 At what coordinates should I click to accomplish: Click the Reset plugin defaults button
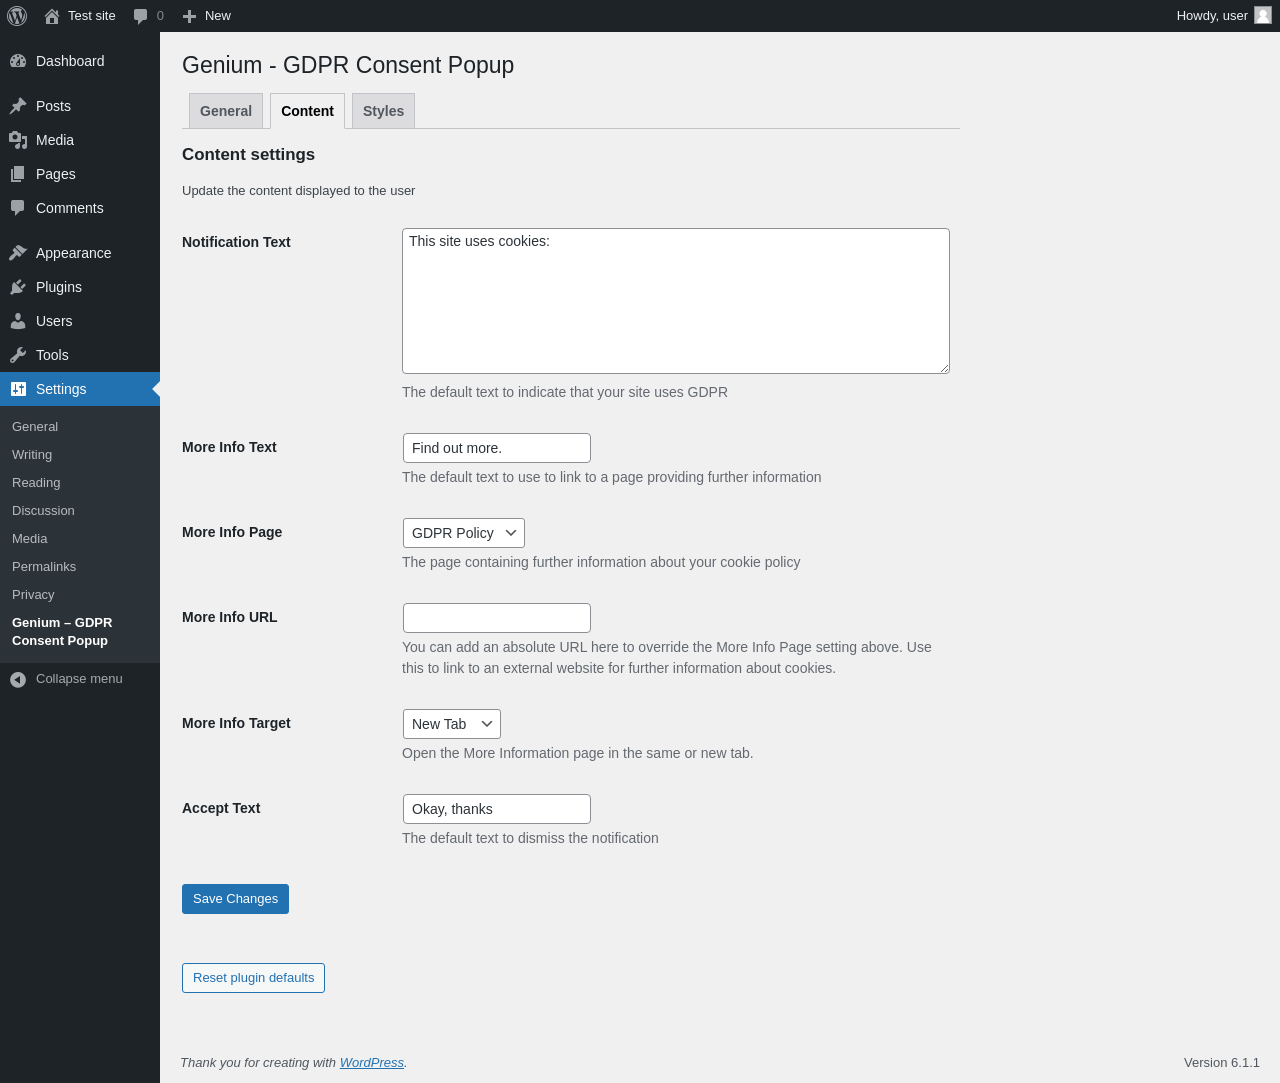coord(253,978)
